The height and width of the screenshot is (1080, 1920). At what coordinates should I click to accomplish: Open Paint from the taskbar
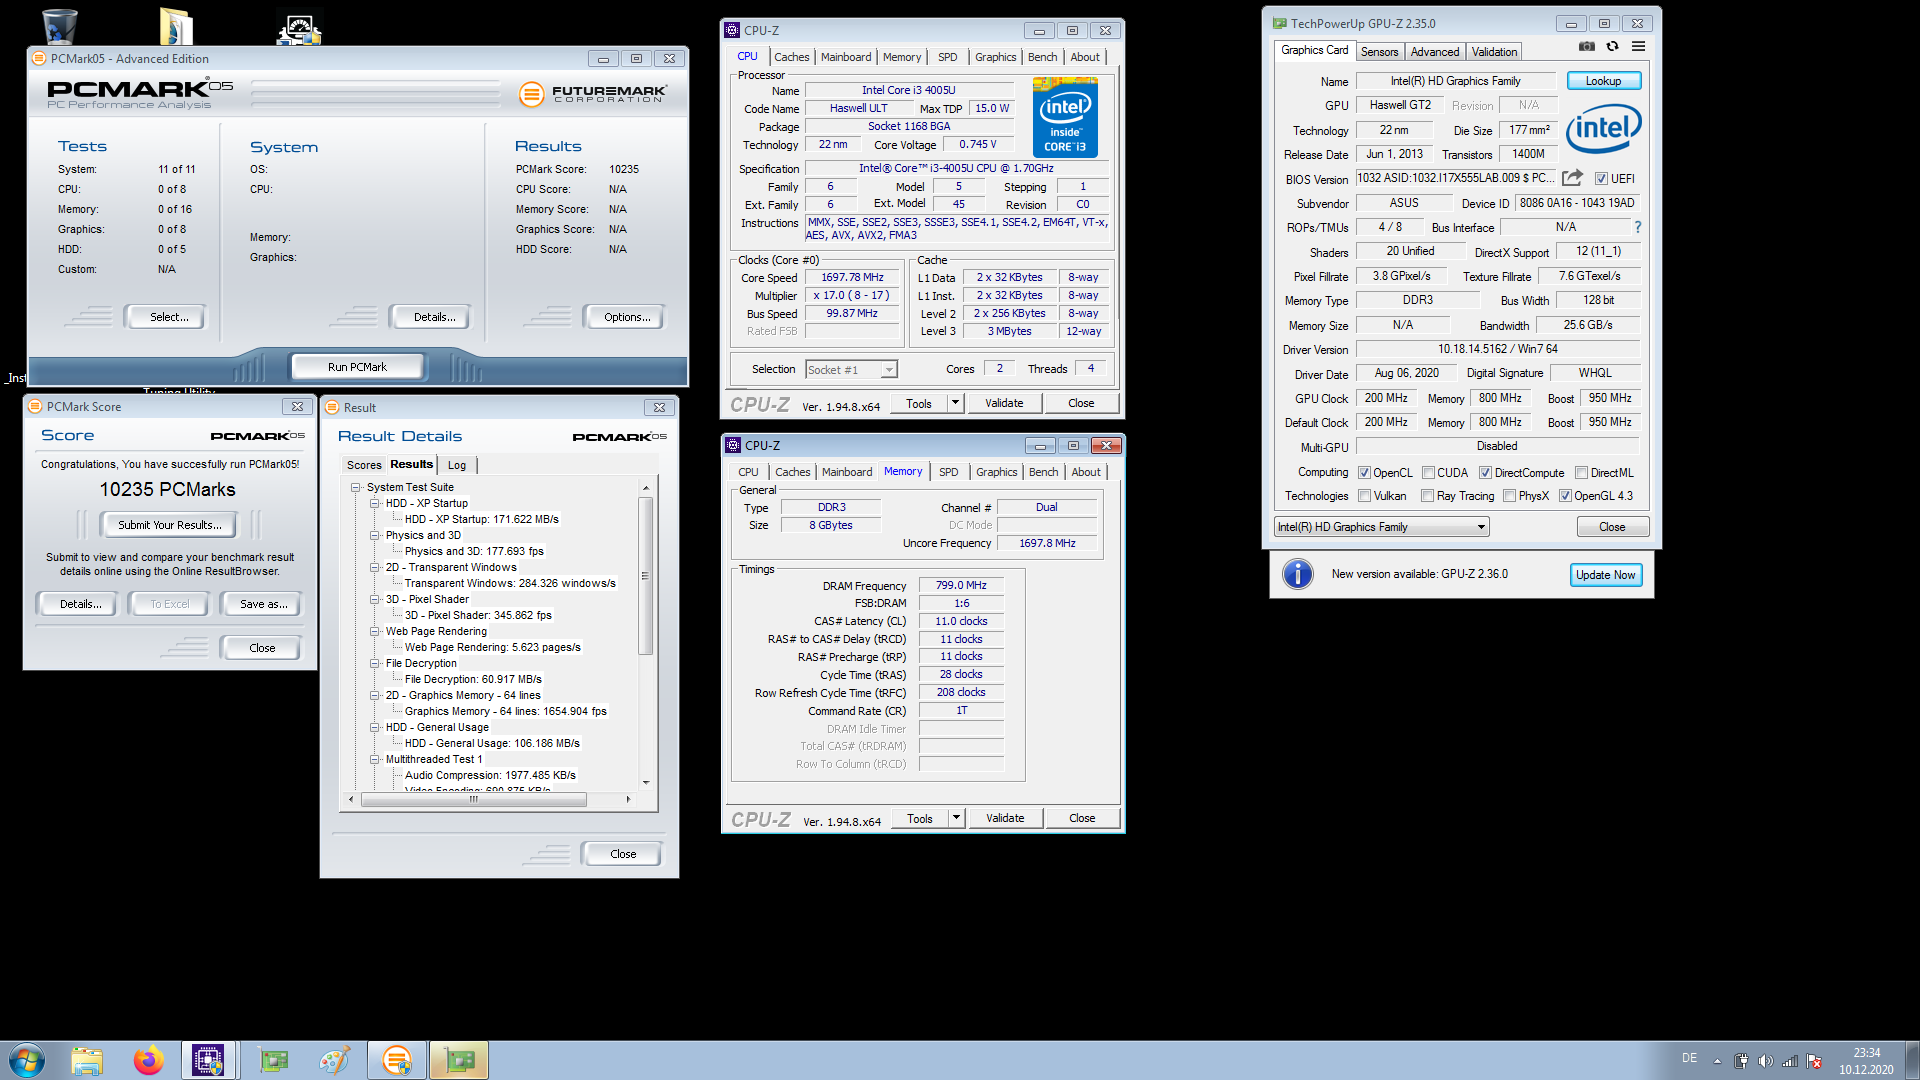[335, 1060]
